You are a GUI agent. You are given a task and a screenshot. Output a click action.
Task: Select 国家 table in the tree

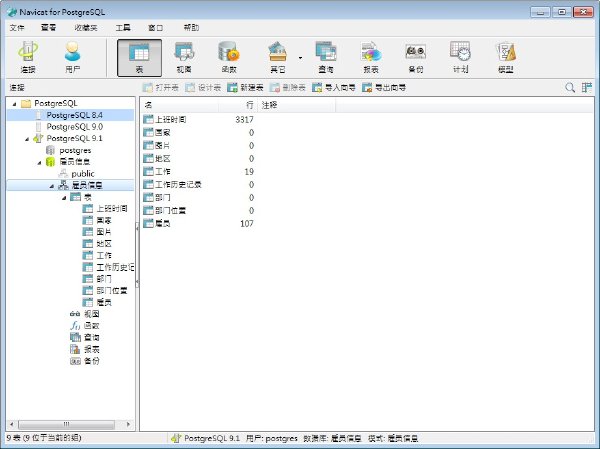104,220
